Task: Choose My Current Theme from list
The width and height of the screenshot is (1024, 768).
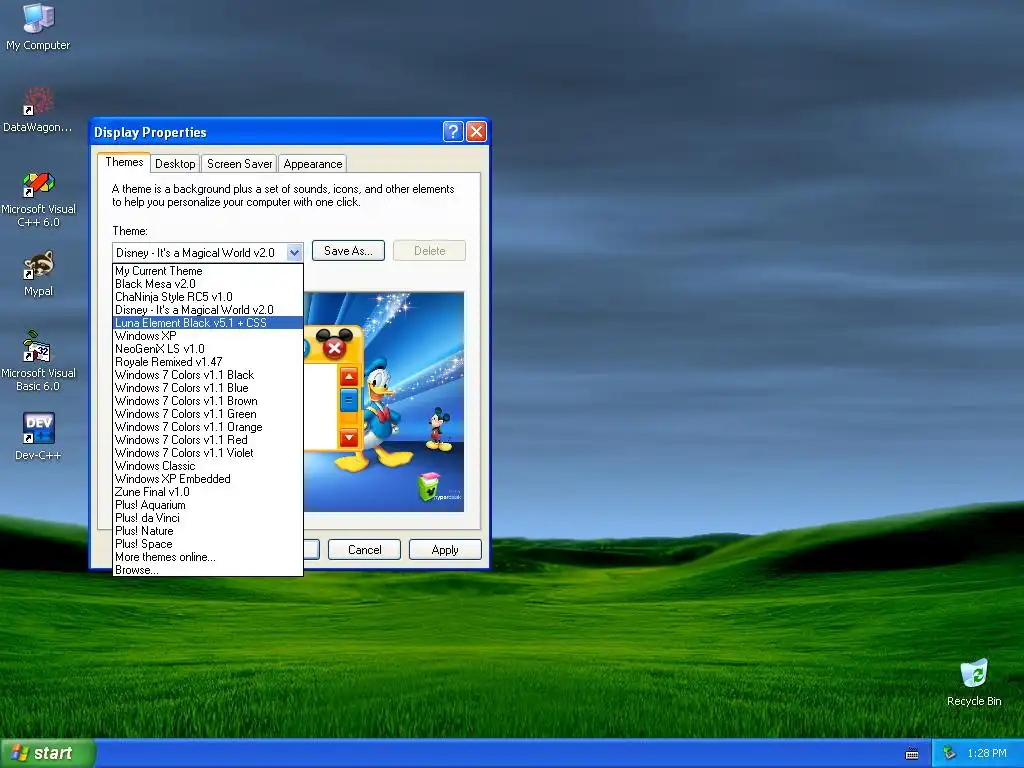Action: tap(208, 270)
